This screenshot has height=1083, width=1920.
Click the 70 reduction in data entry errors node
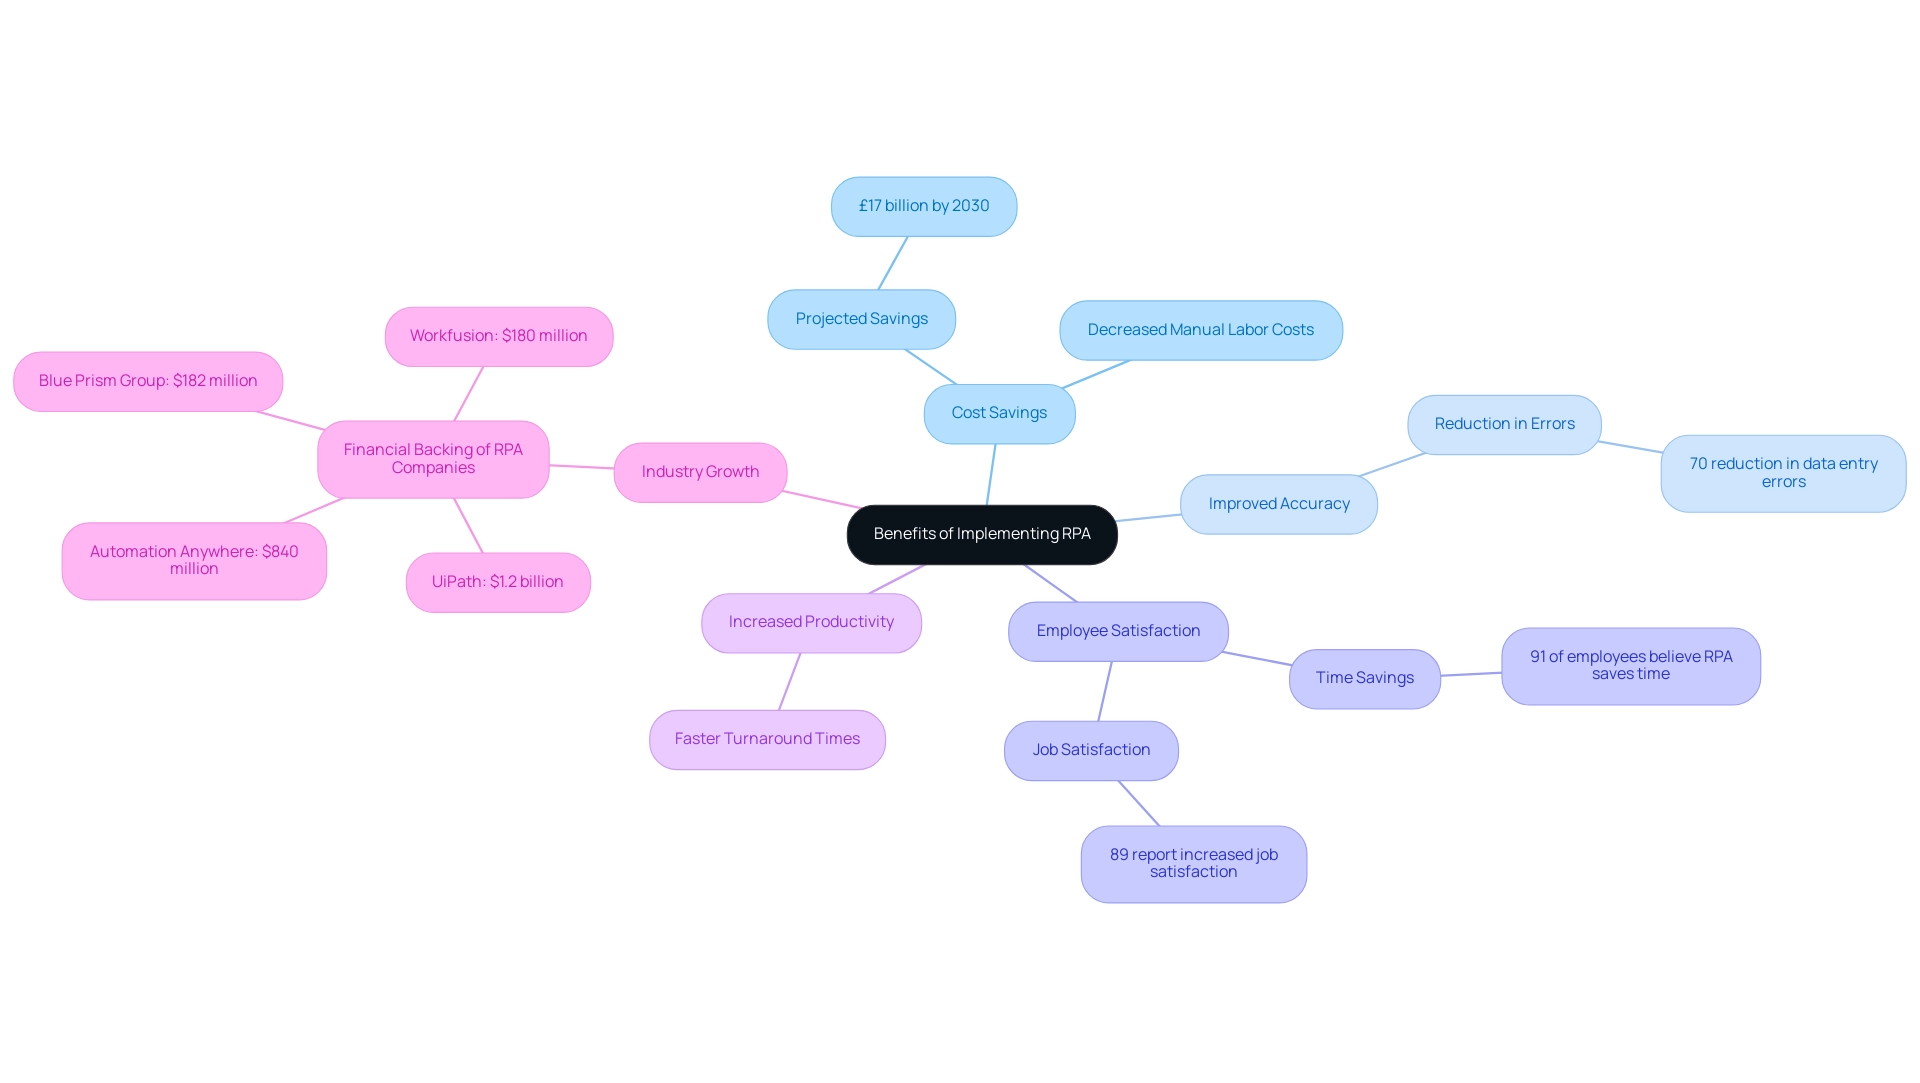1783,471
